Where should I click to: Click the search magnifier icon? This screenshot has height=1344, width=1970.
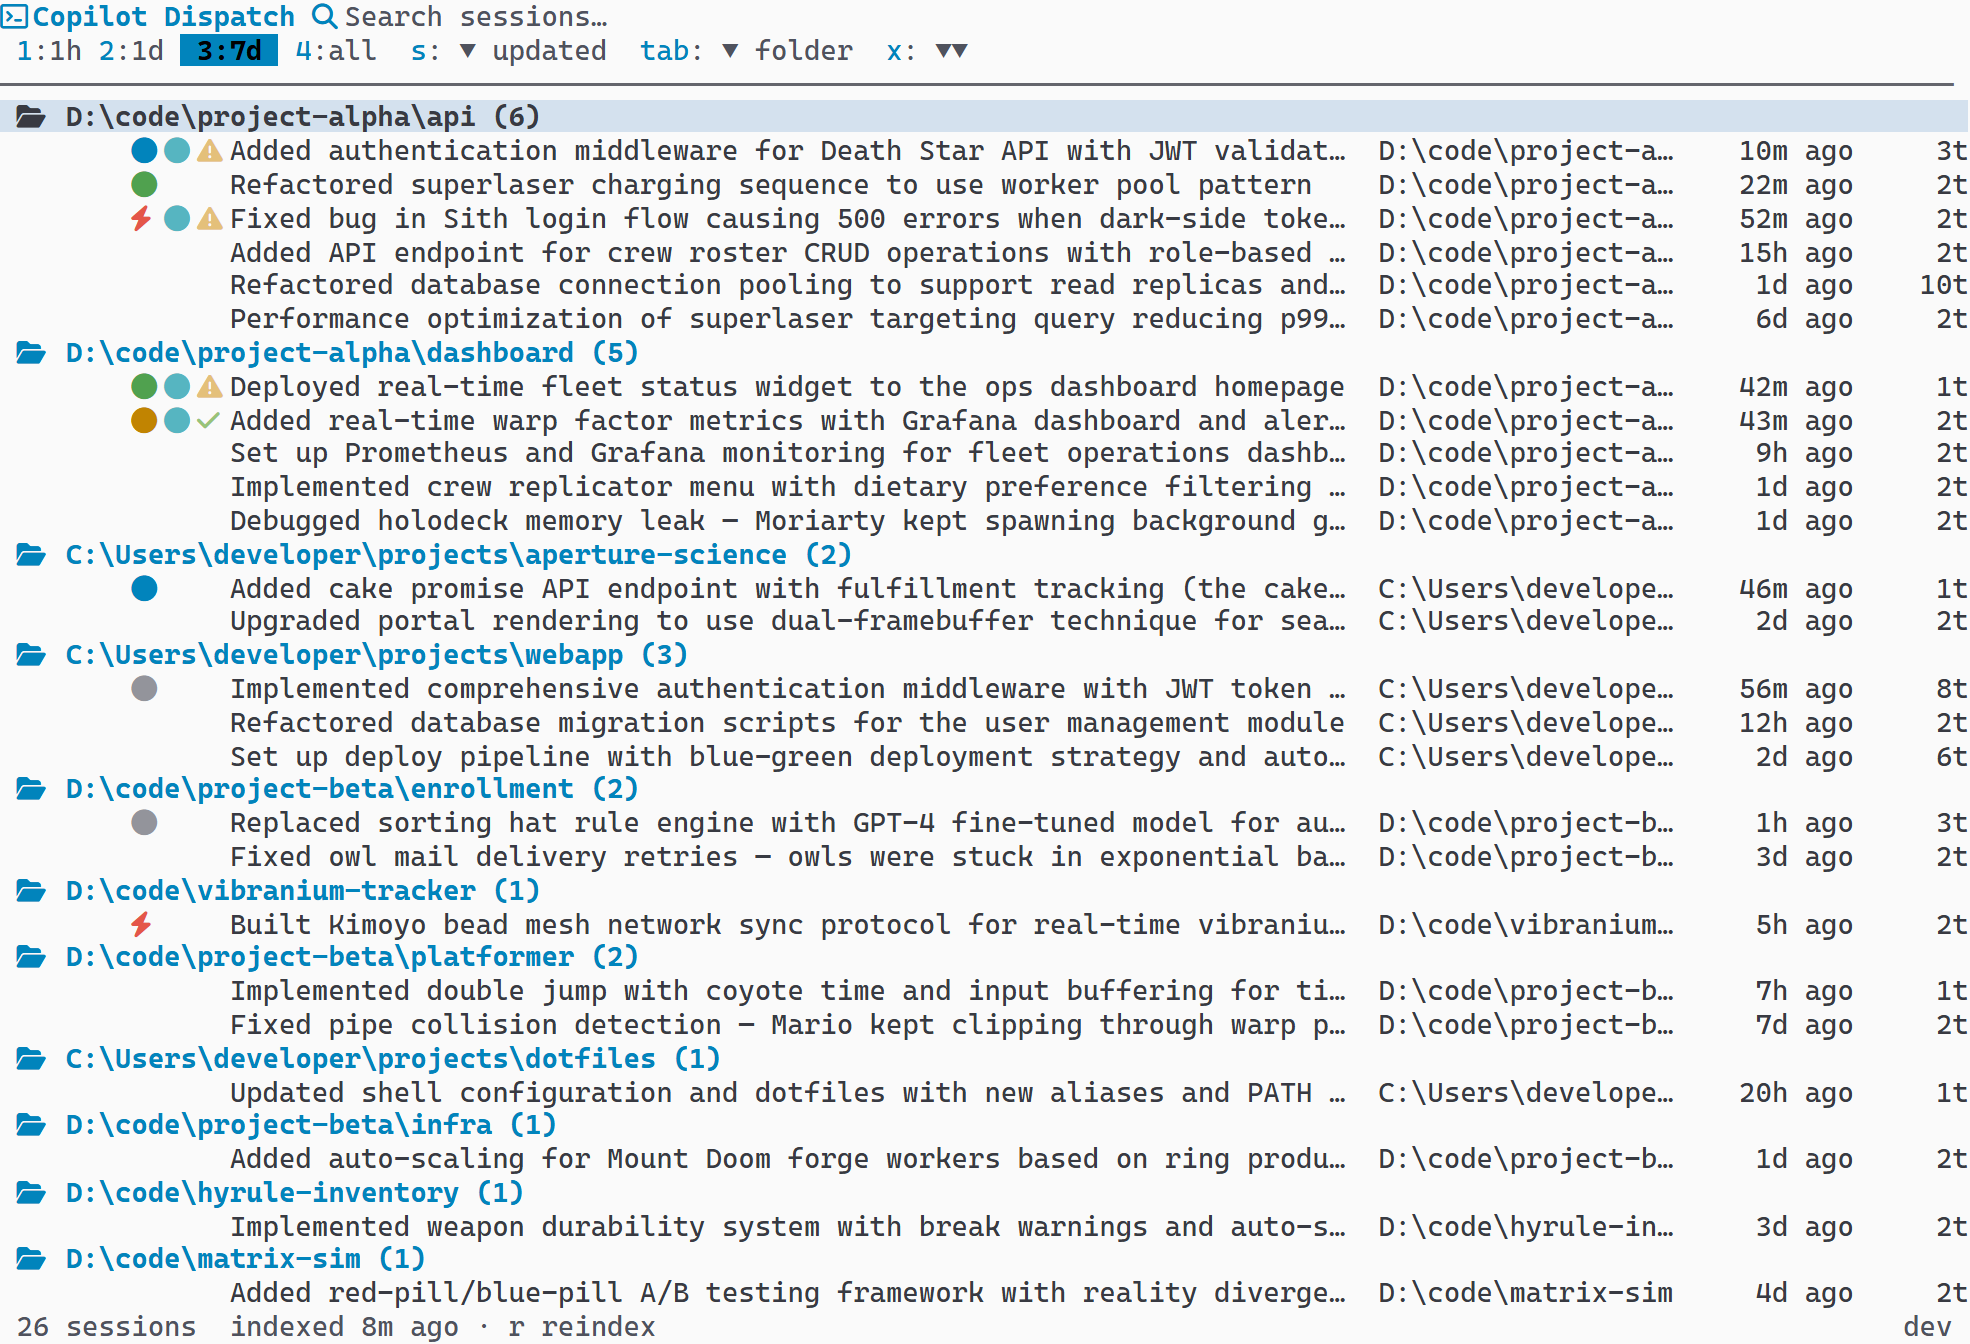click(x=324, y=16)
